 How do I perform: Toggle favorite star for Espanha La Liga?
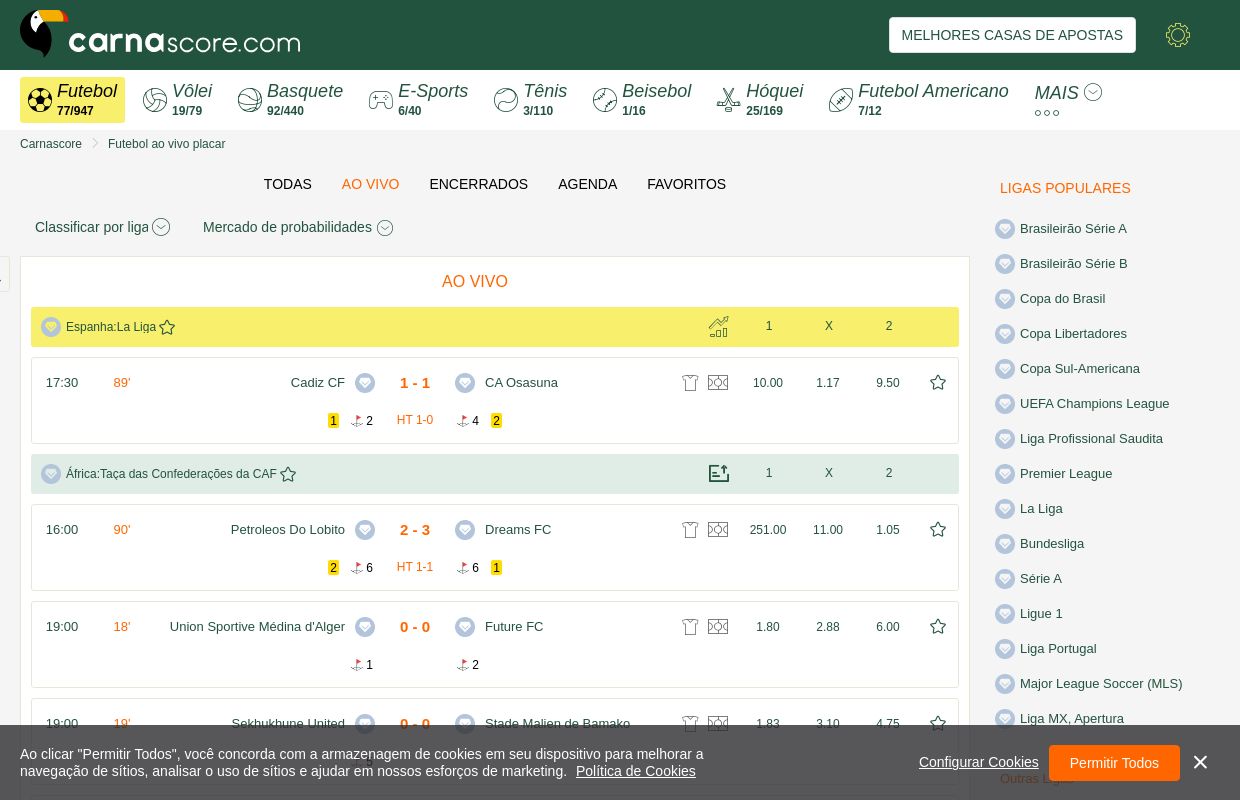[x=167, y=327]
